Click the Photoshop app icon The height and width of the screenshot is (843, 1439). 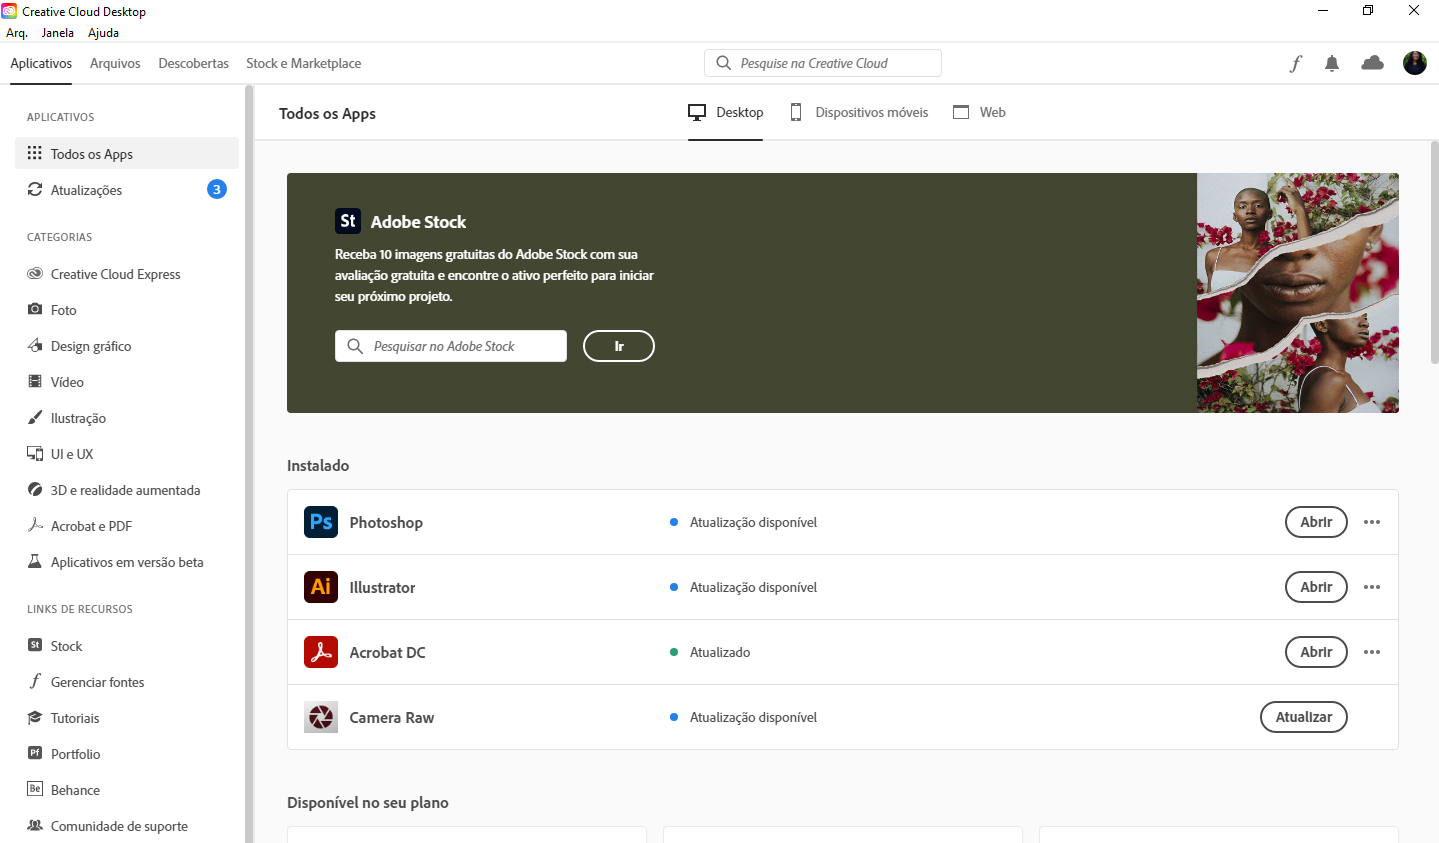coord(321,522)
